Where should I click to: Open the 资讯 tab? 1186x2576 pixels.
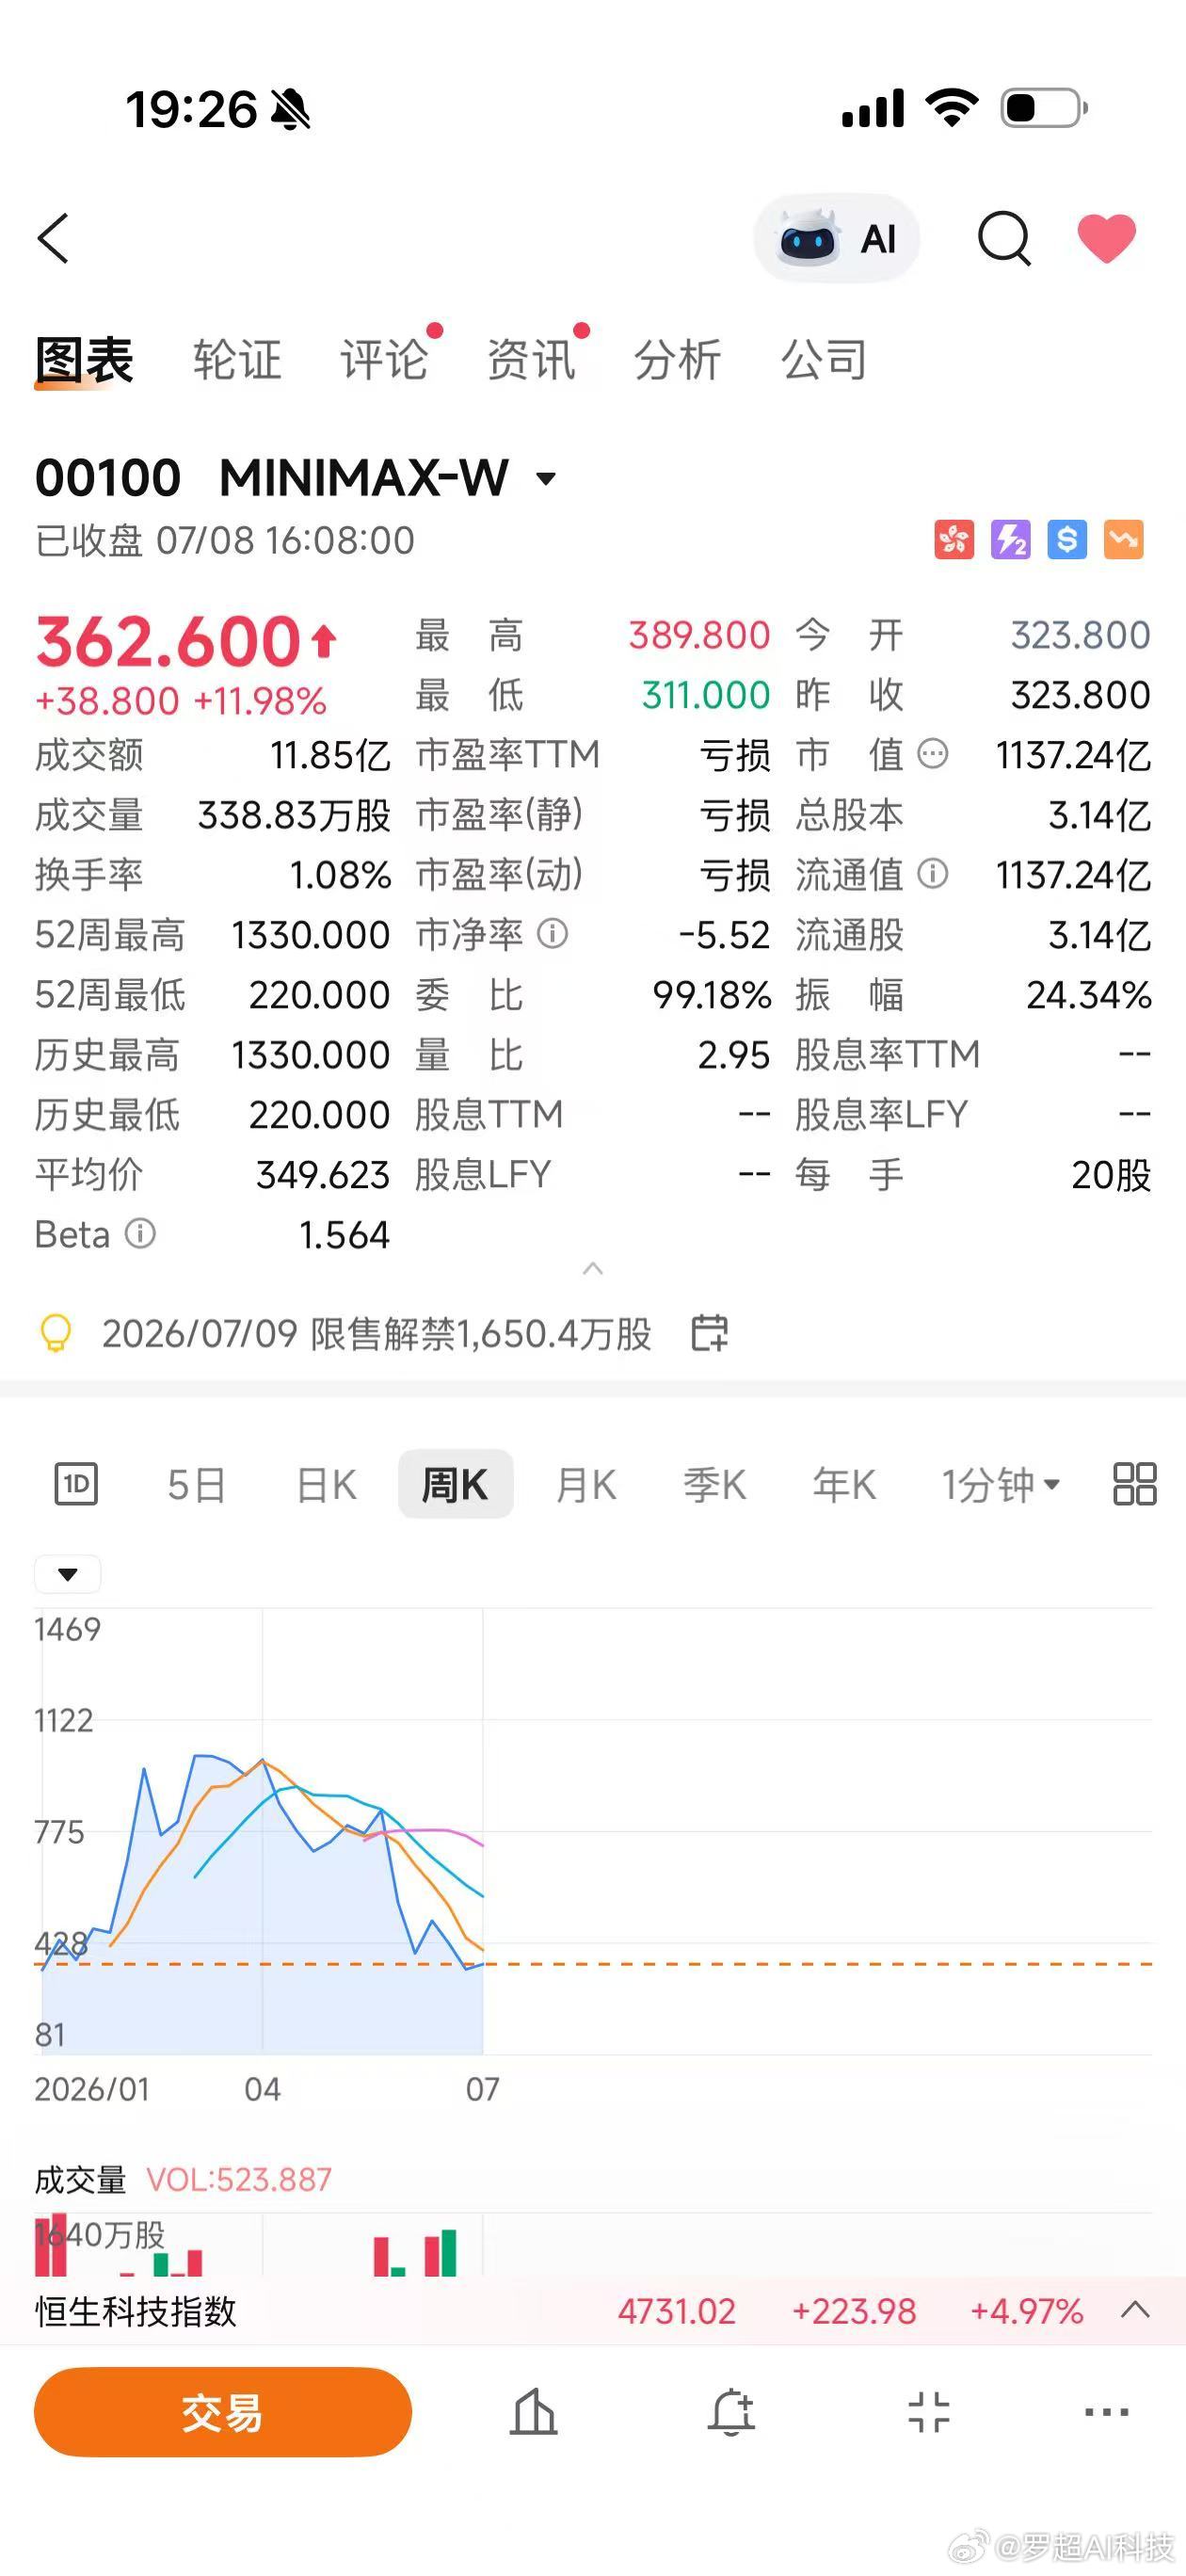(x=531, y=360)
